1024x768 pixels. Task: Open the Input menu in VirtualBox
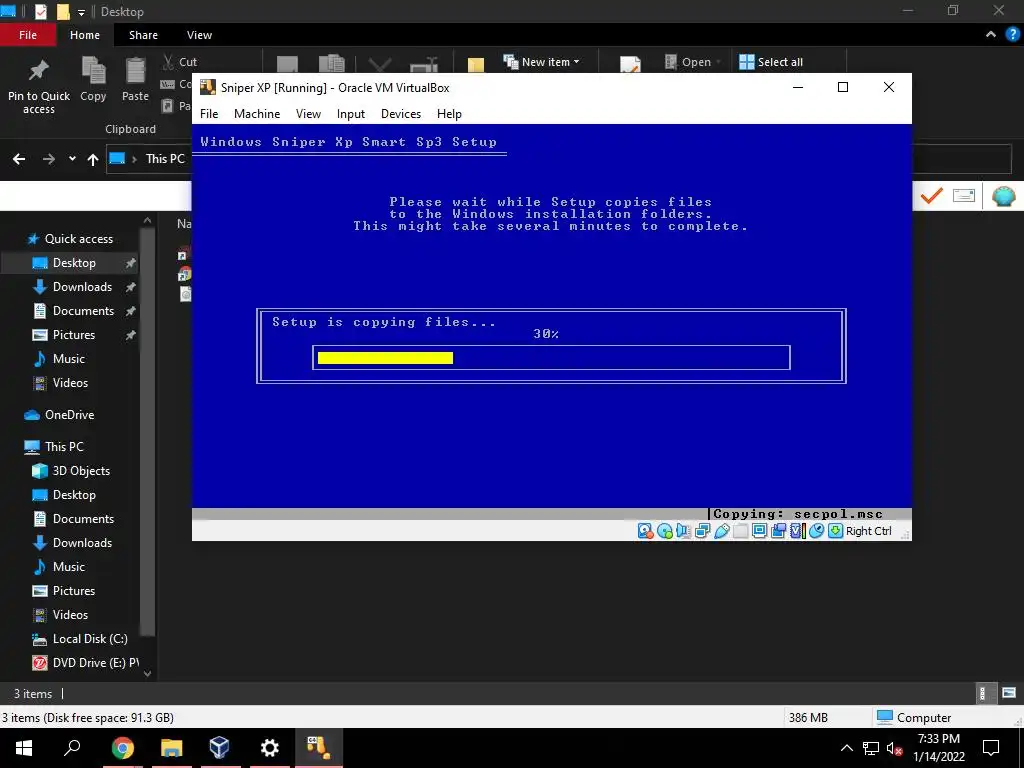click(x=351, y=114)
